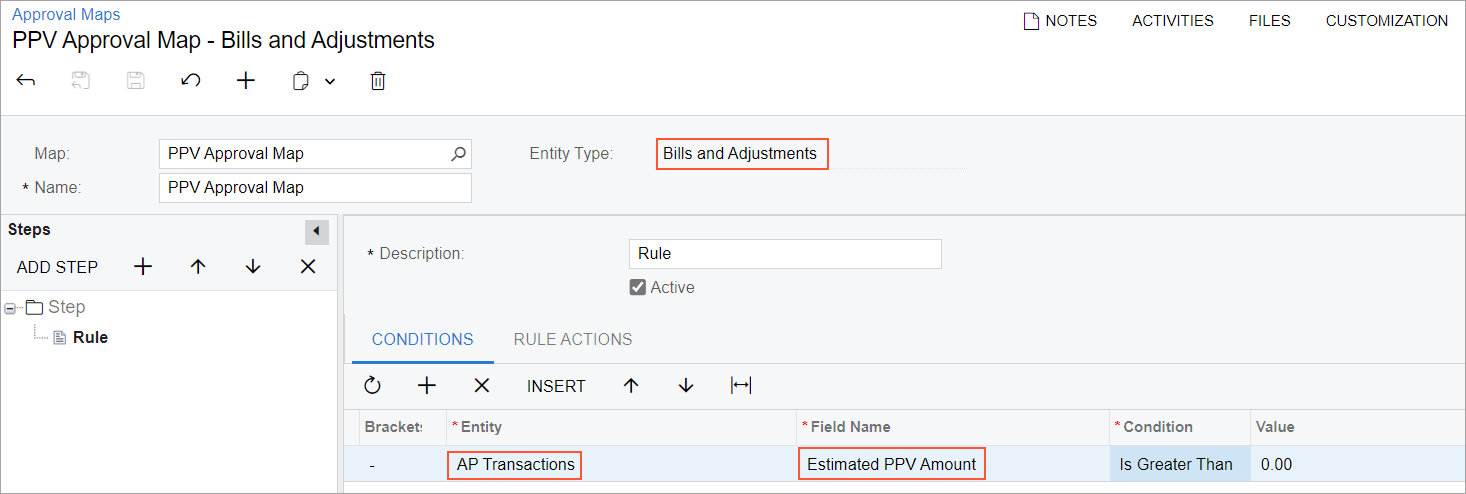This screenshot has width=1466, height=494.
Task: Click the back arrow toolbar icon
Action: (x=27, y=81)
